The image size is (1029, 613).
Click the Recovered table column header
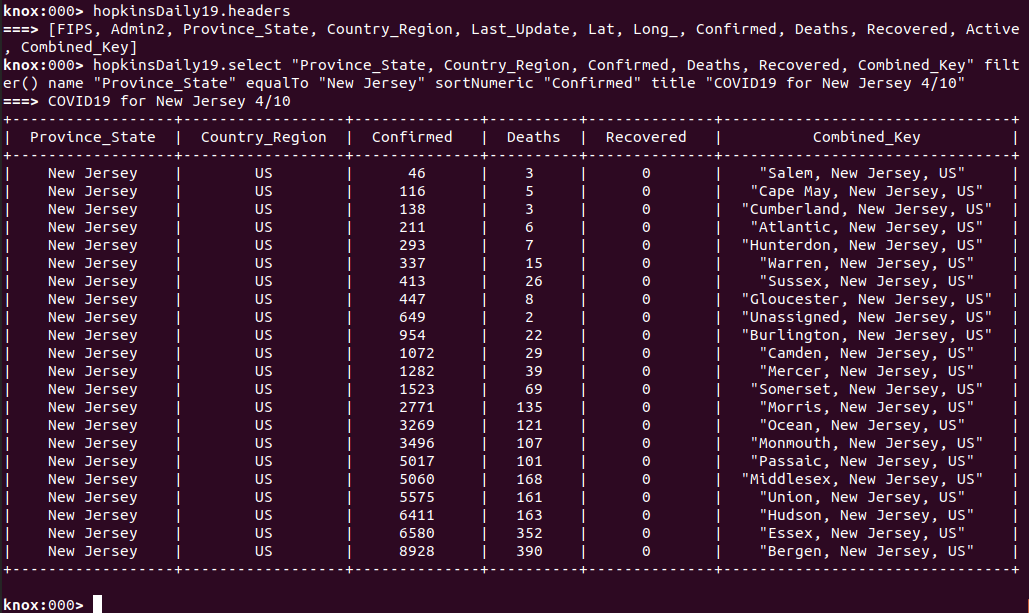[x=646, y=137]
